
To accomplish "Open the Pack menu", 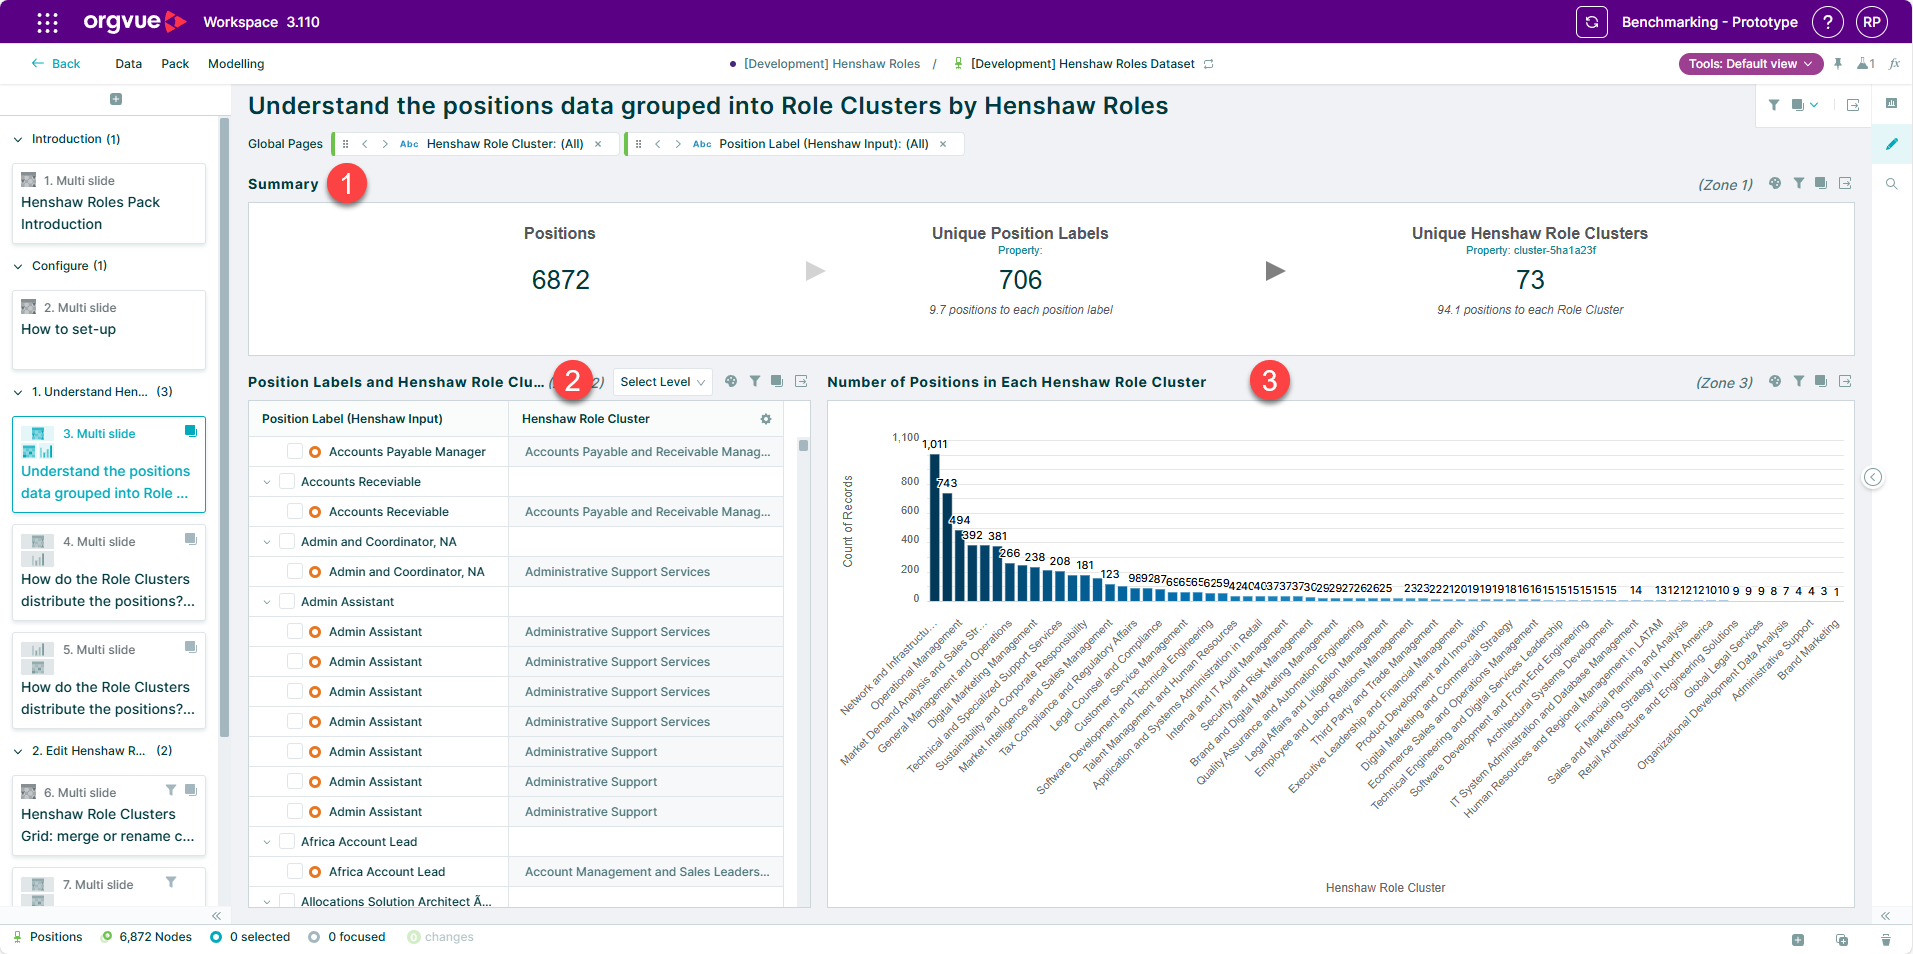I will (175, 64).
